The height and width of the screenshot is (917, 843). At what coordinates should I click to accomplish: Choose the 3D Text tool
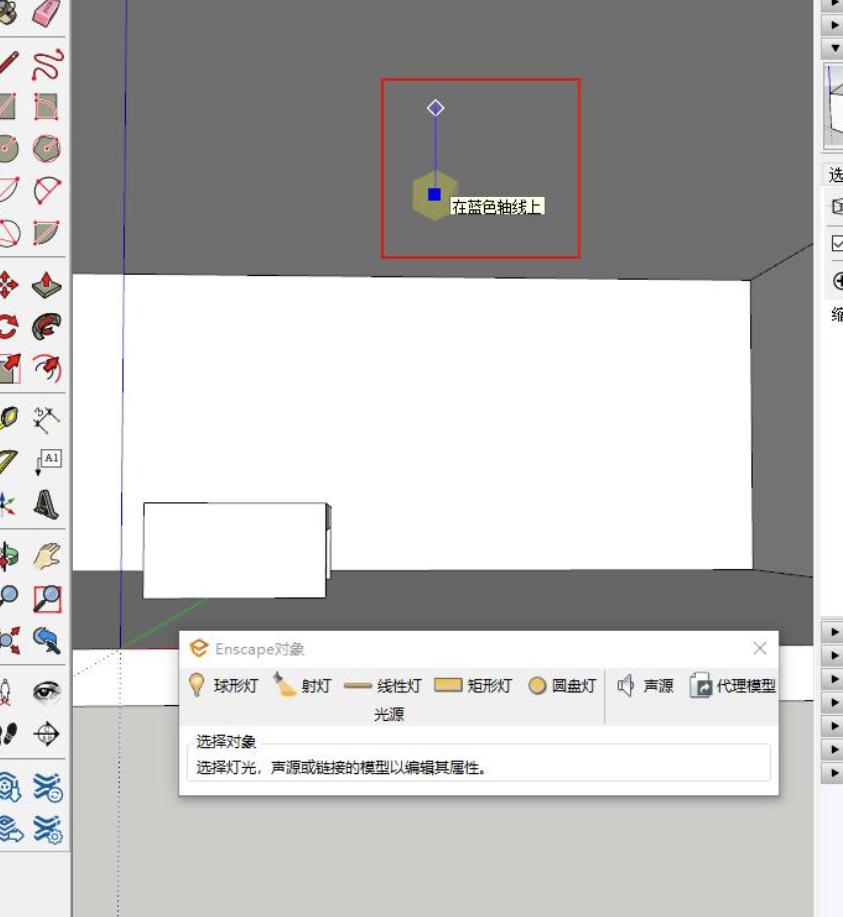point(46,503)
